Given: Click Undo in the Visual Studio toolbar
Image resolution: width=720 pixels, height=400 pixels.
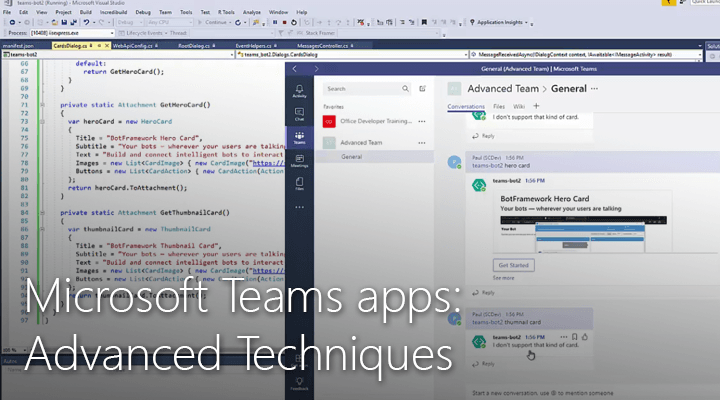Looking at the screenshot, I should (x=86, y=22).
